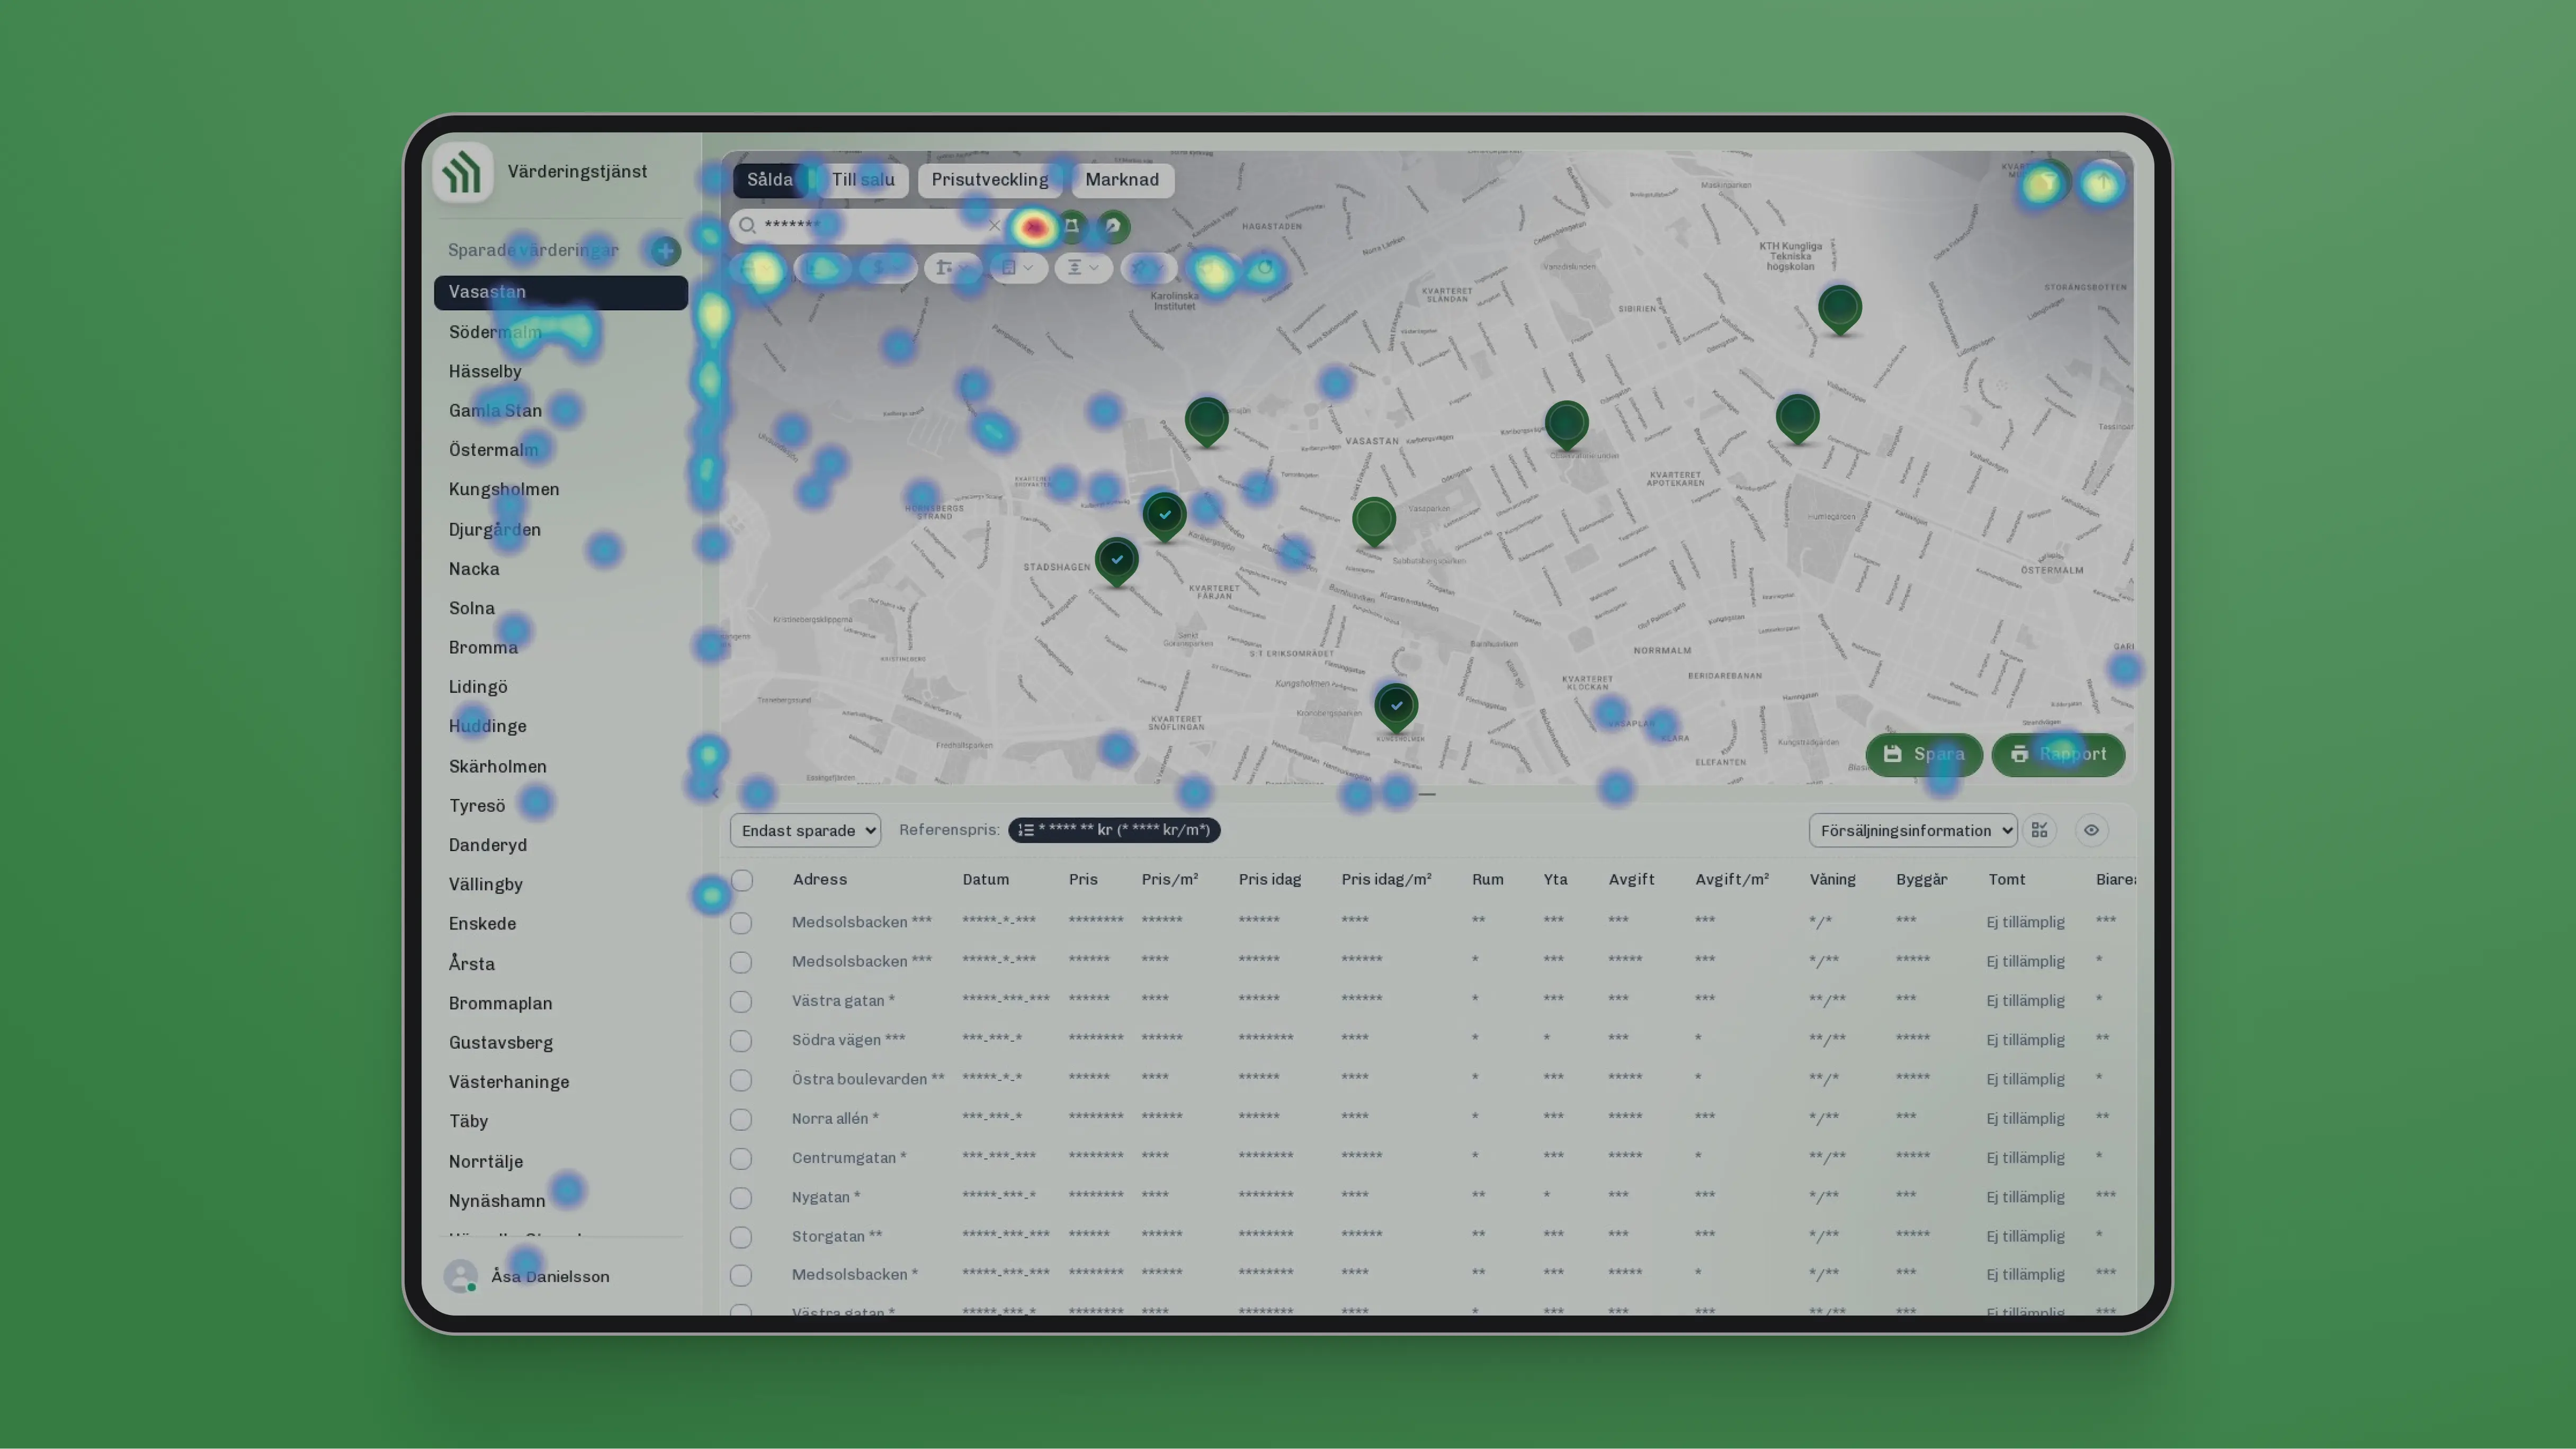Expand the floor plan filter dropdown
2576x1449 pixels.
(x=1018, y=268)
